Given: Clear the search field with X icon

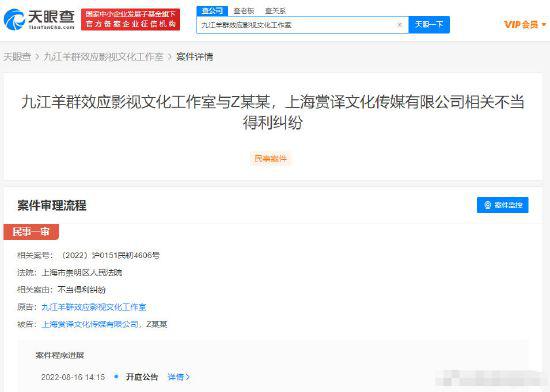Looking at the screenshot, I should click(399, 25).
